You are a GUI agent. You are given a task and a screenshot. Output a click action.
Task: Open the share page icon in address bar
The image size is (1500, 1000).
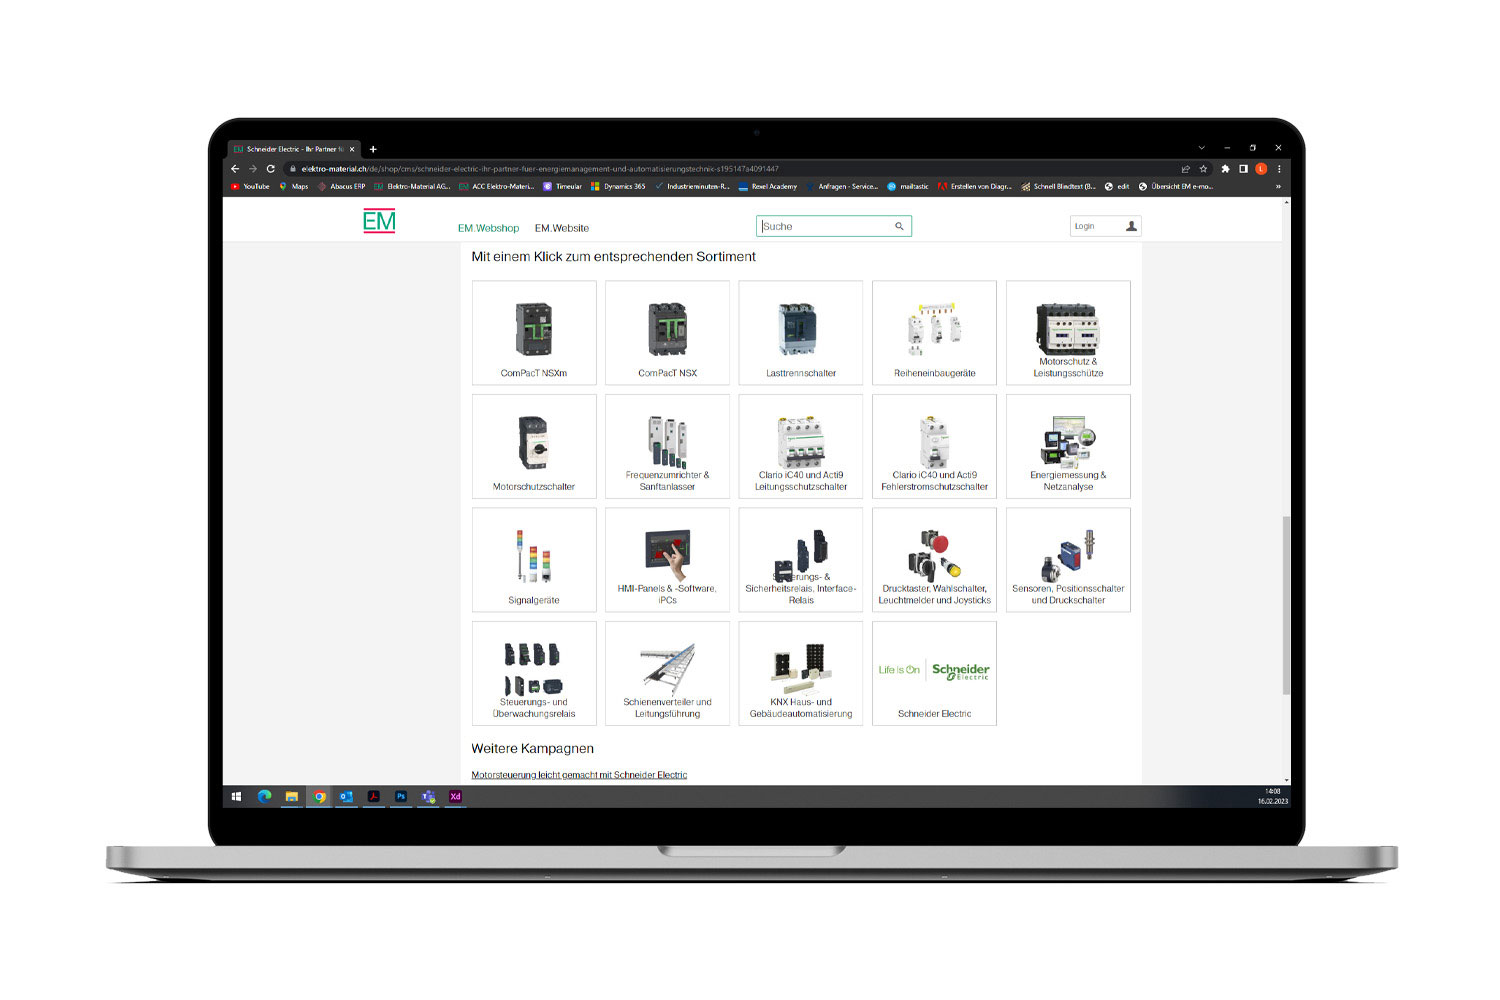click(1186, 169)
